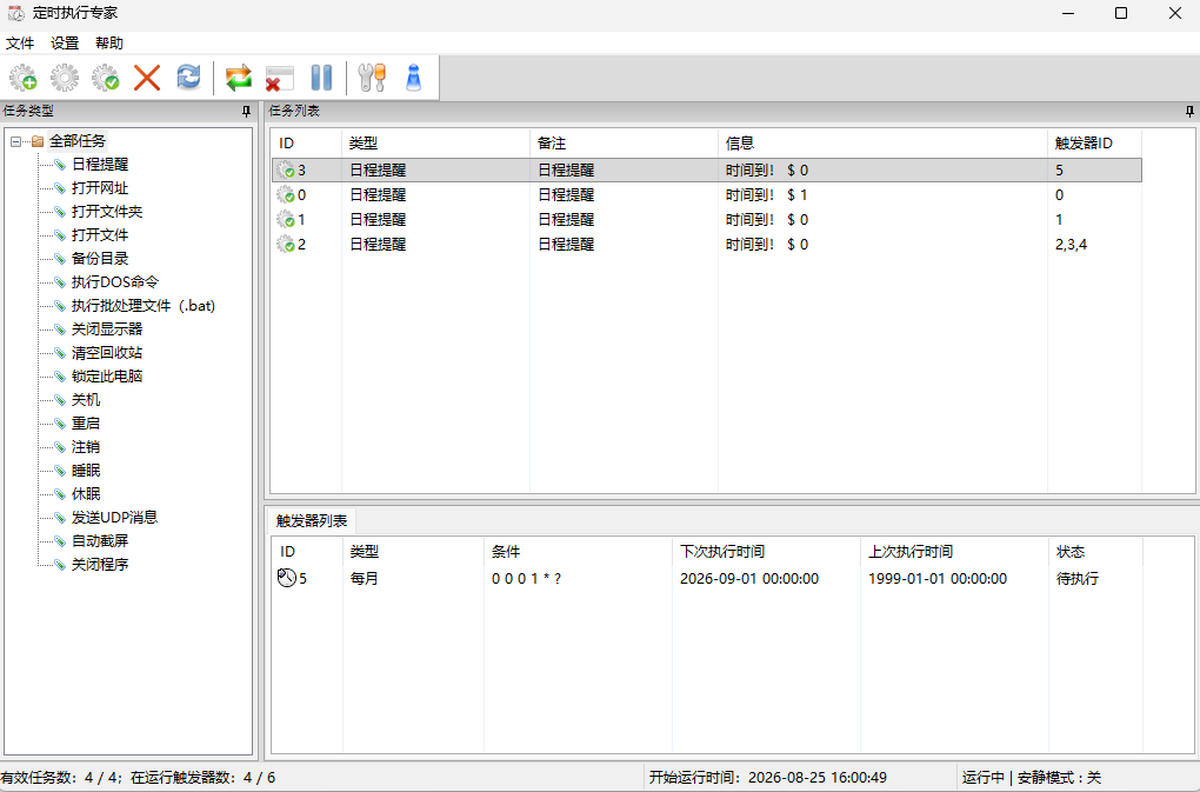
Task: Click the red X delete toolbar icon
Action: (x=147, y=78)
